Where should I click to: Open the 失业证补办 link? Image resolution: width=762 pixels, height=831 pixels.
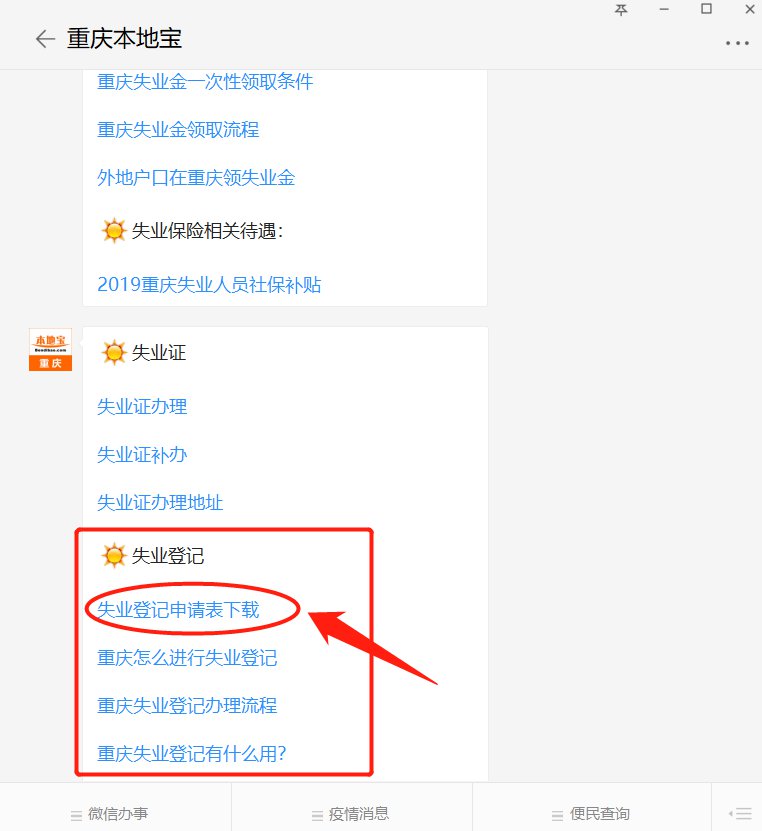tap(142, 455)
